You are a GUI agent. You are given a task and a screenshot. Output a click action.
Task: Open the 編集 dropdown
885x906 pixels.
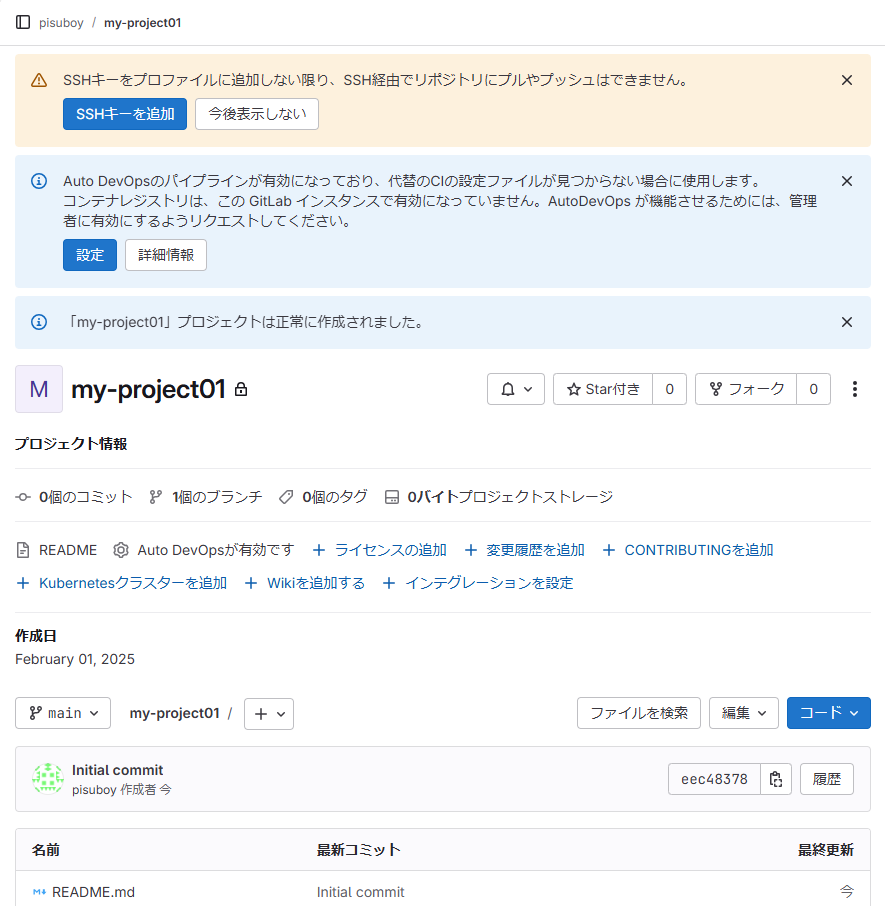click(744, 713)
